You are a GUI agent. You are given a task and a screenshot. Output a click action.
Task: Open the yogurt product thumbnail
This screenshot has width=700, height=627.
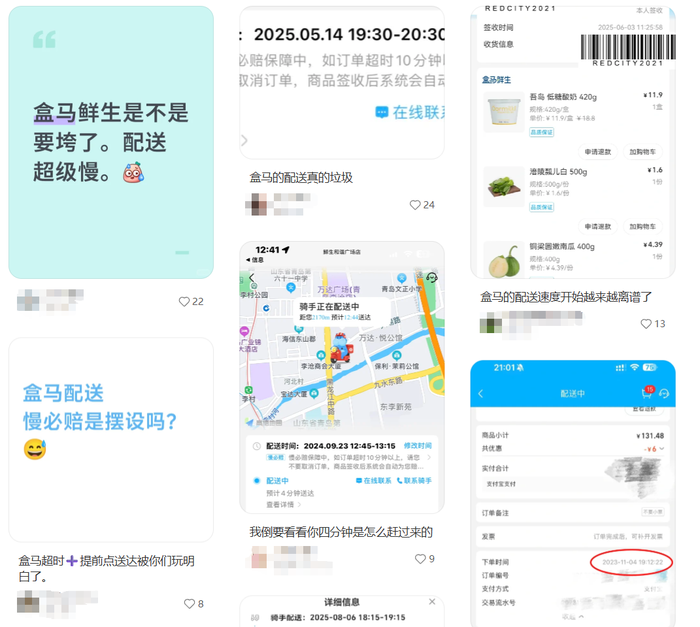coord(504,112)
